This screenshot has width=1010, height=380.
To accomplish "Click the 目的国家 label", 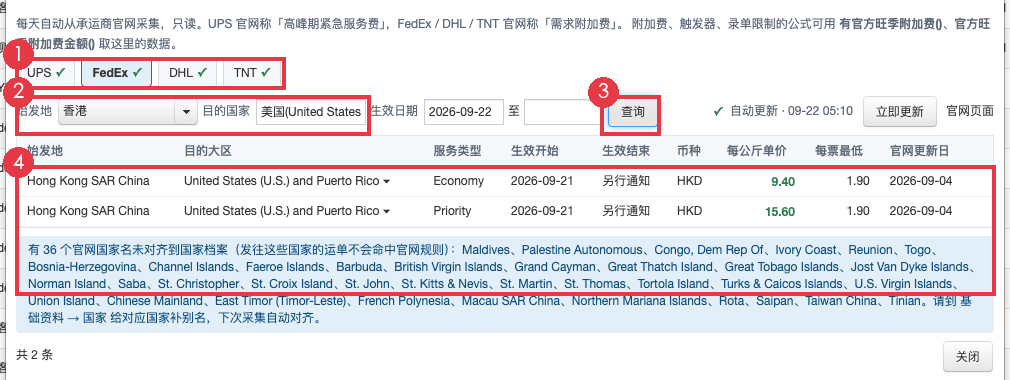I will (x=226, y=111).
